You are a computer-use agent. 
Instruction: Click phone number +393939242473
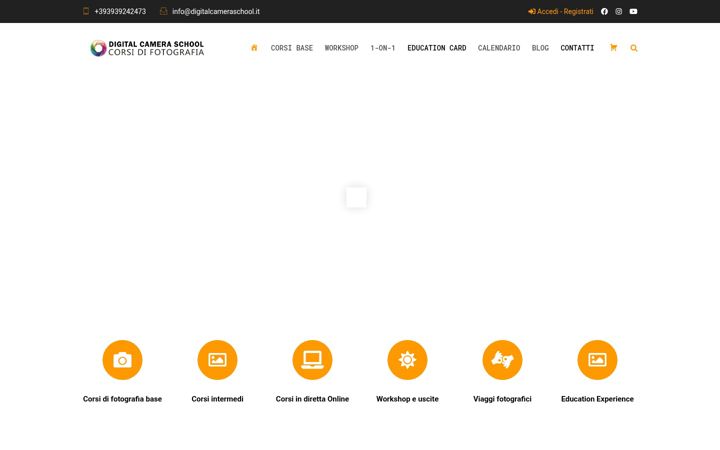click(x=120, y=11)
